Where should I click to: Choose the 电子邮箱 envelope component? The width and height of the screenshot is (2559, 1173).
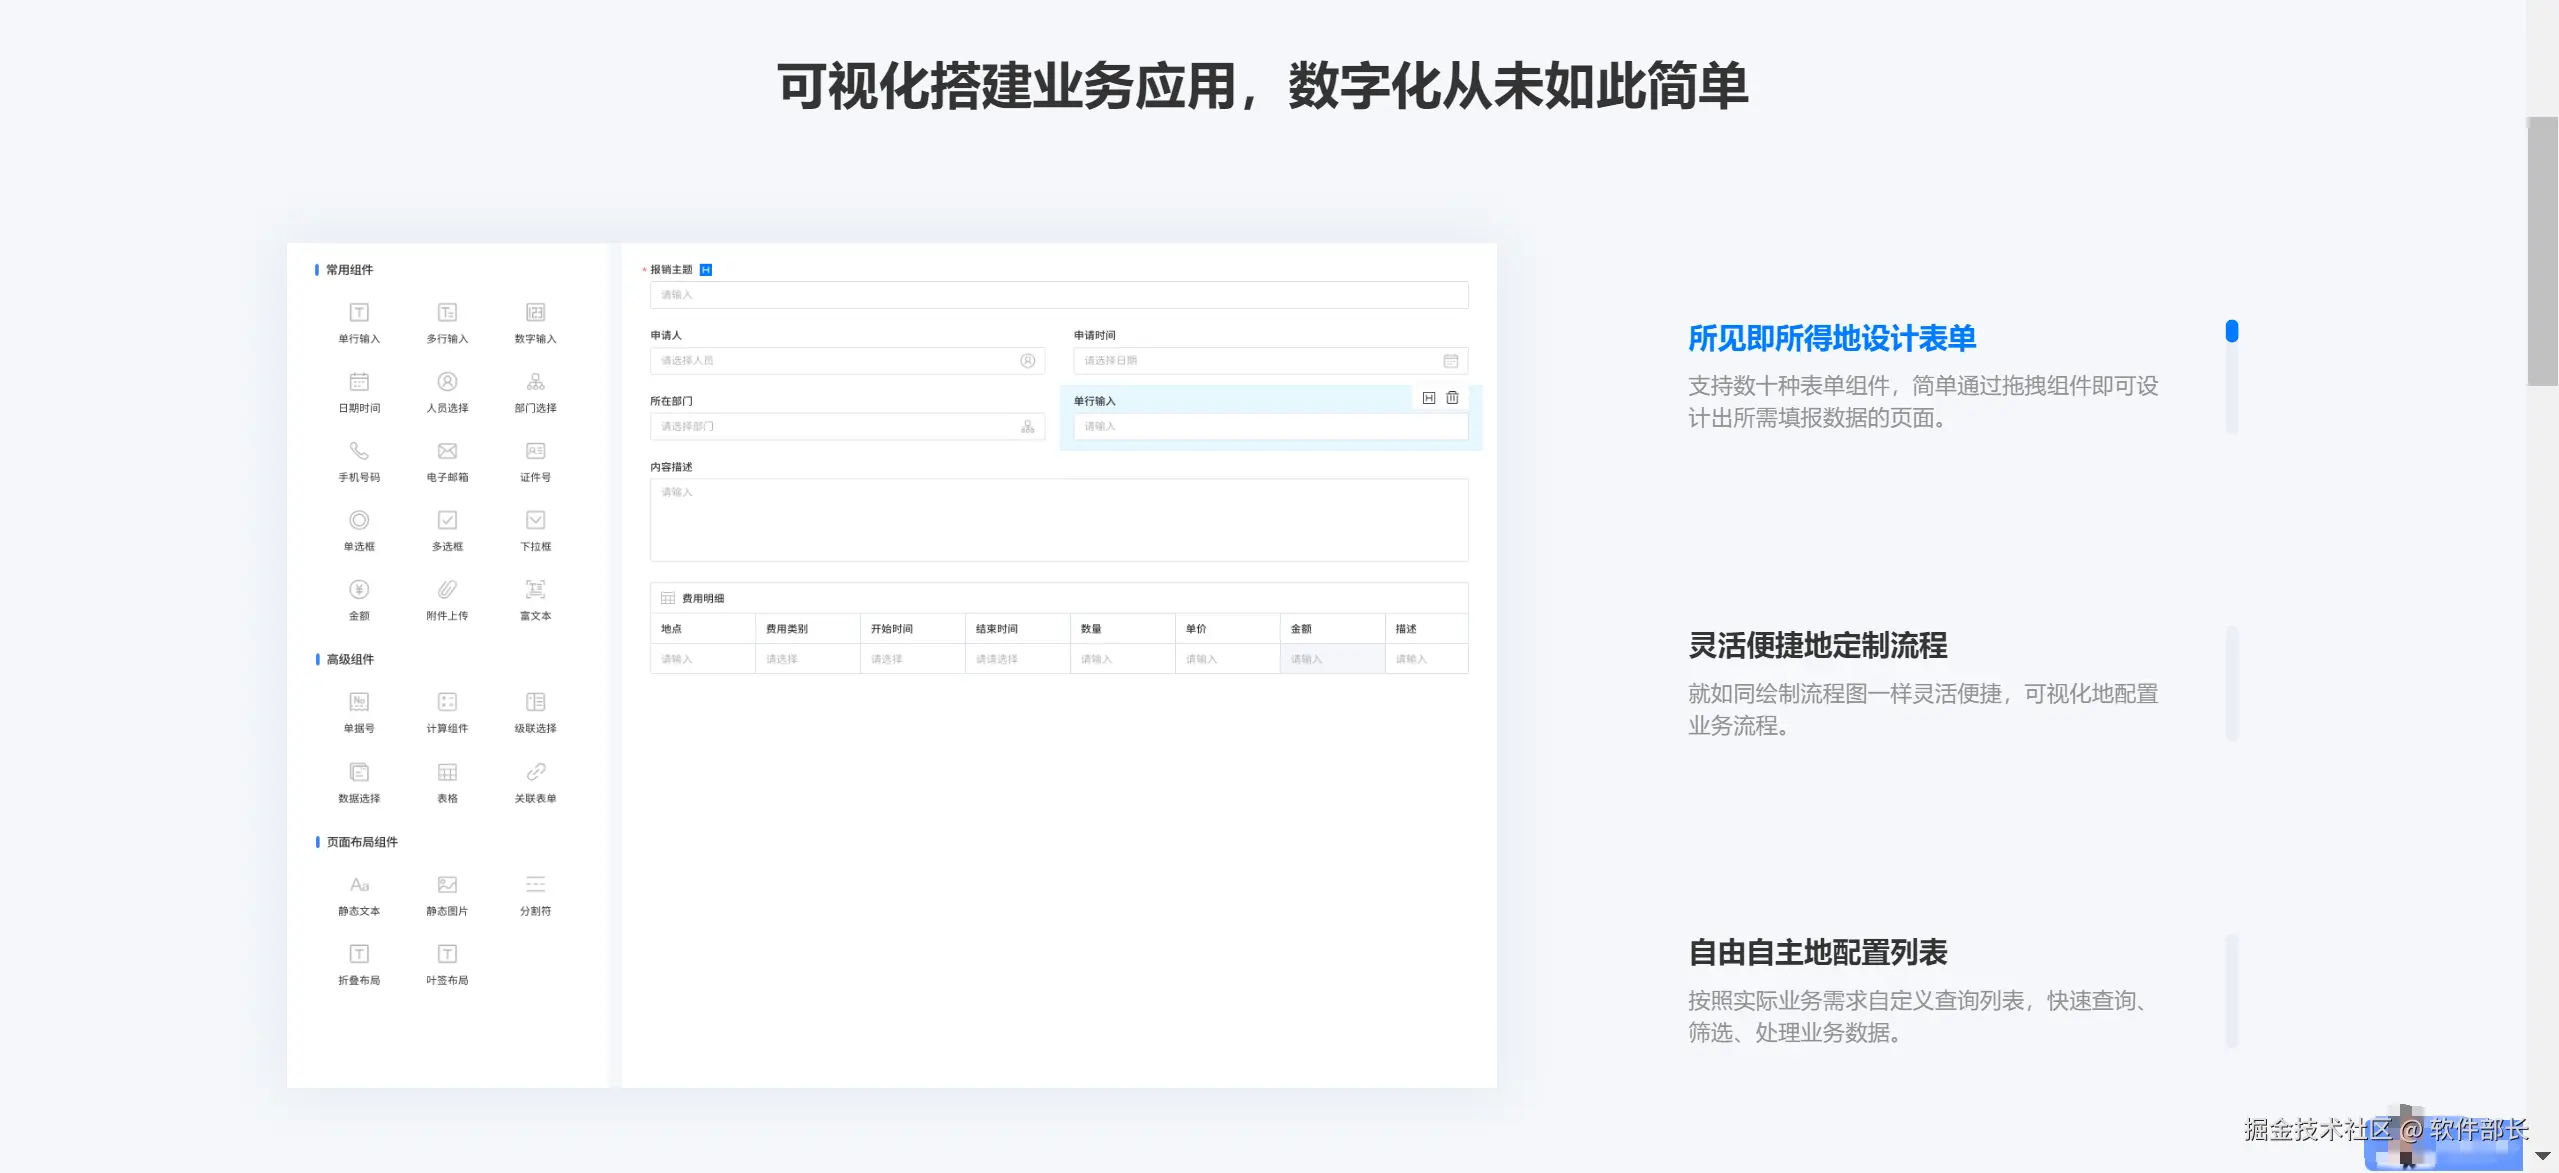(x=447, y=451)
